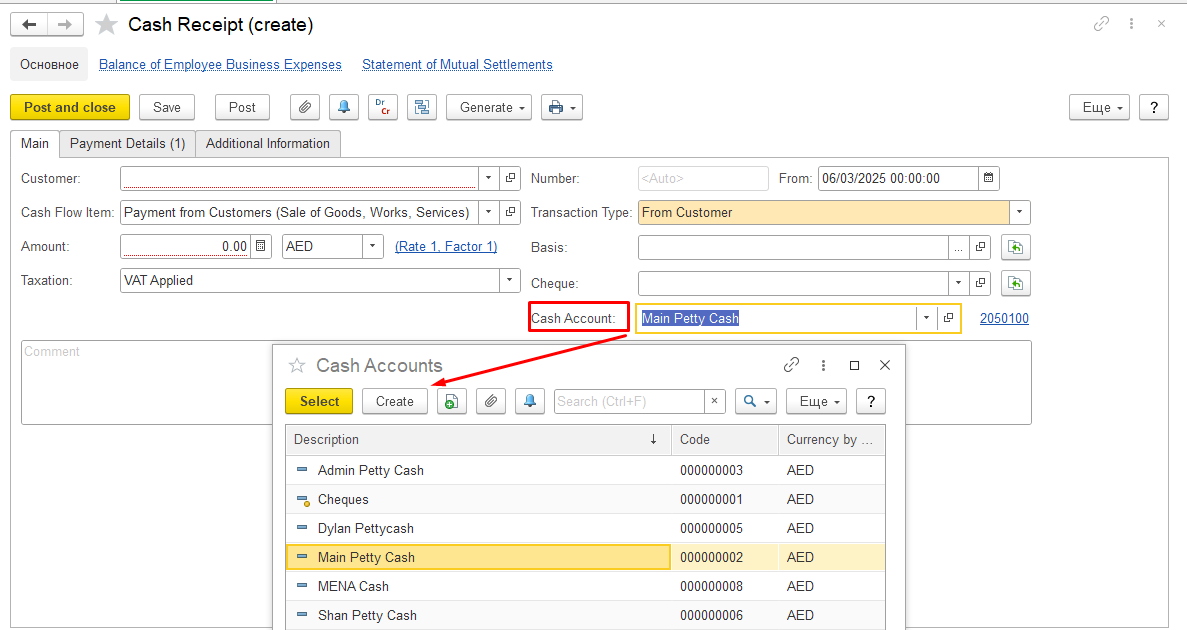This screenshot has height=630, width=1187.
Task: Expand the Cash Account dropdown
Action: (x=927, y=319)
